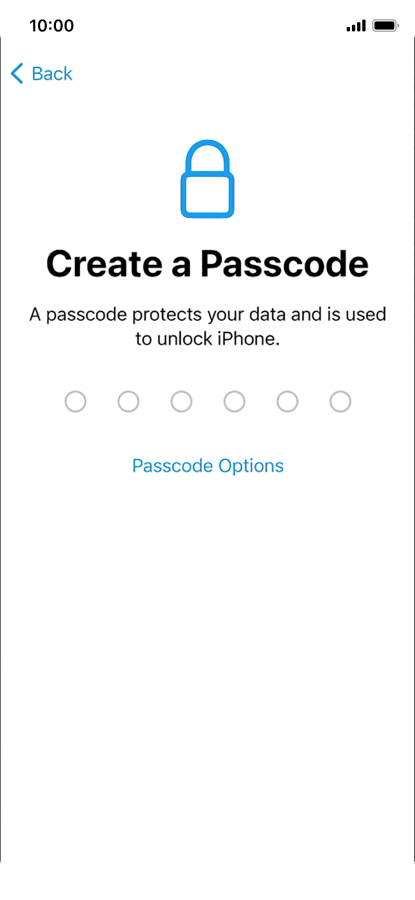
Task: Tap the 10:00 status bar clock
Action: click(x=52, y=26)
